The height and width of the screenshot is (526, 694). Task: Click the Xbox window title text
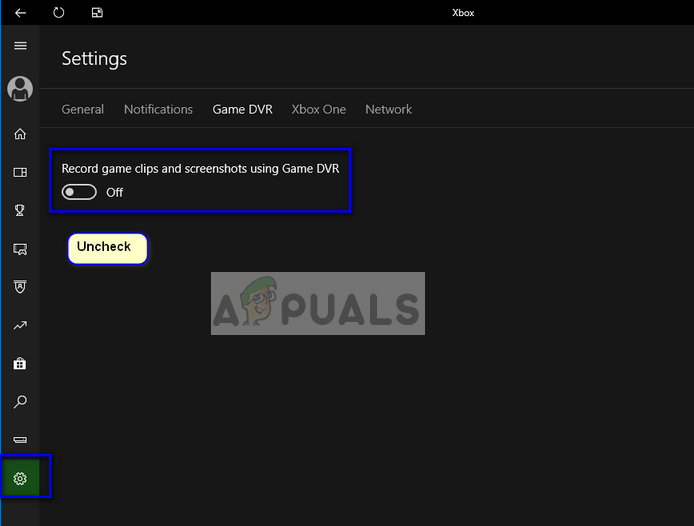click(x=463, y=13)
